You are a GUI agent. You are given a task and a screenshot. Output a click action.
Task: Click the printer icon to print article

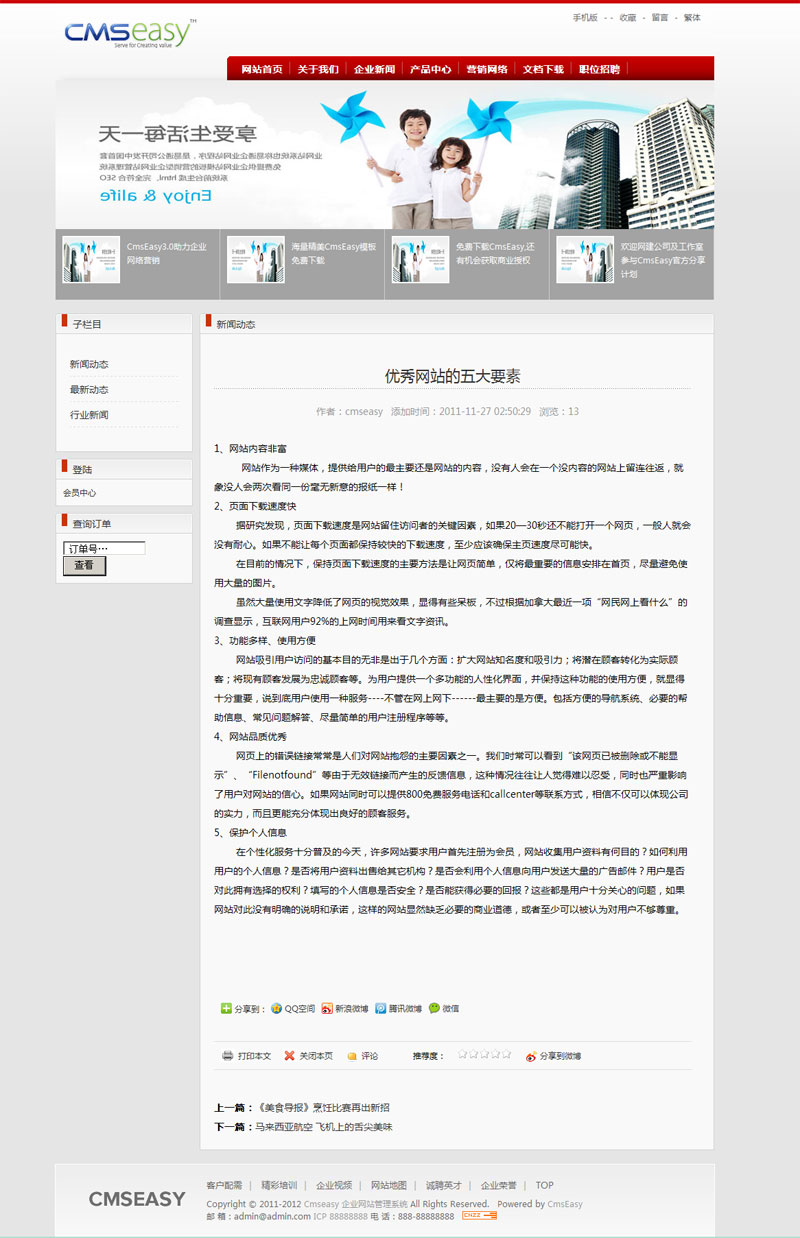coord(228,1055)
